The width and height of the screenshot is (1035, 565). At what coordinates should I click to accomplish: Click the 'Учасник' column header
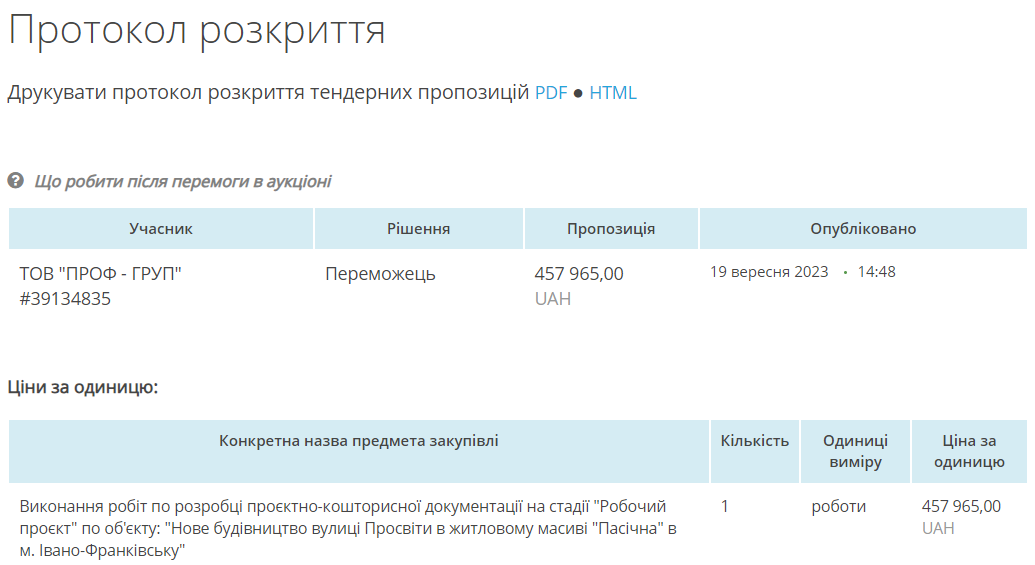(x=160, y=228)
